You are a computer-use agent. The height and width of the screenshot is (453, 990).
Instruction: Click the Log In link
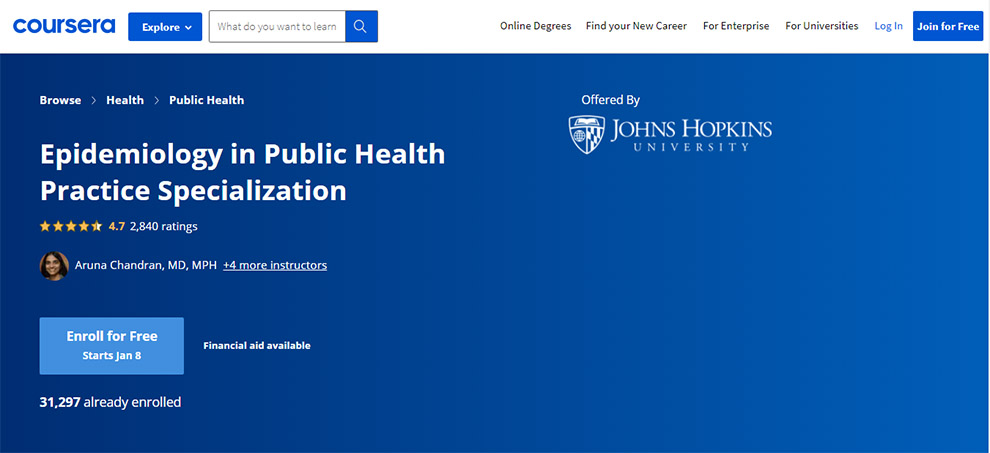coord(888,26)
